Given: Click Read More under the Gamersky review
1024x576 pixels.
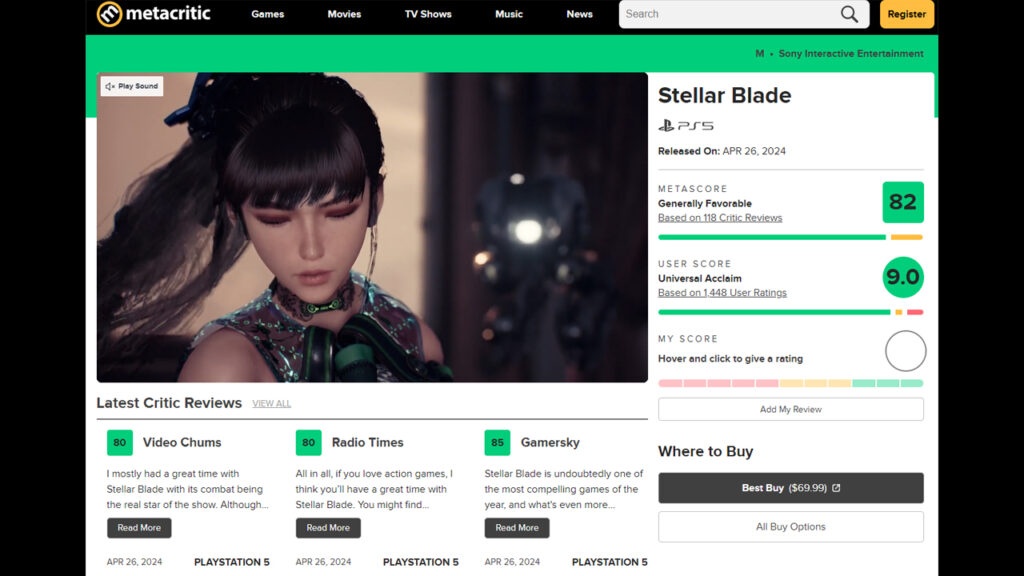Looking at the screenshot, I should [x=517, y=528].
